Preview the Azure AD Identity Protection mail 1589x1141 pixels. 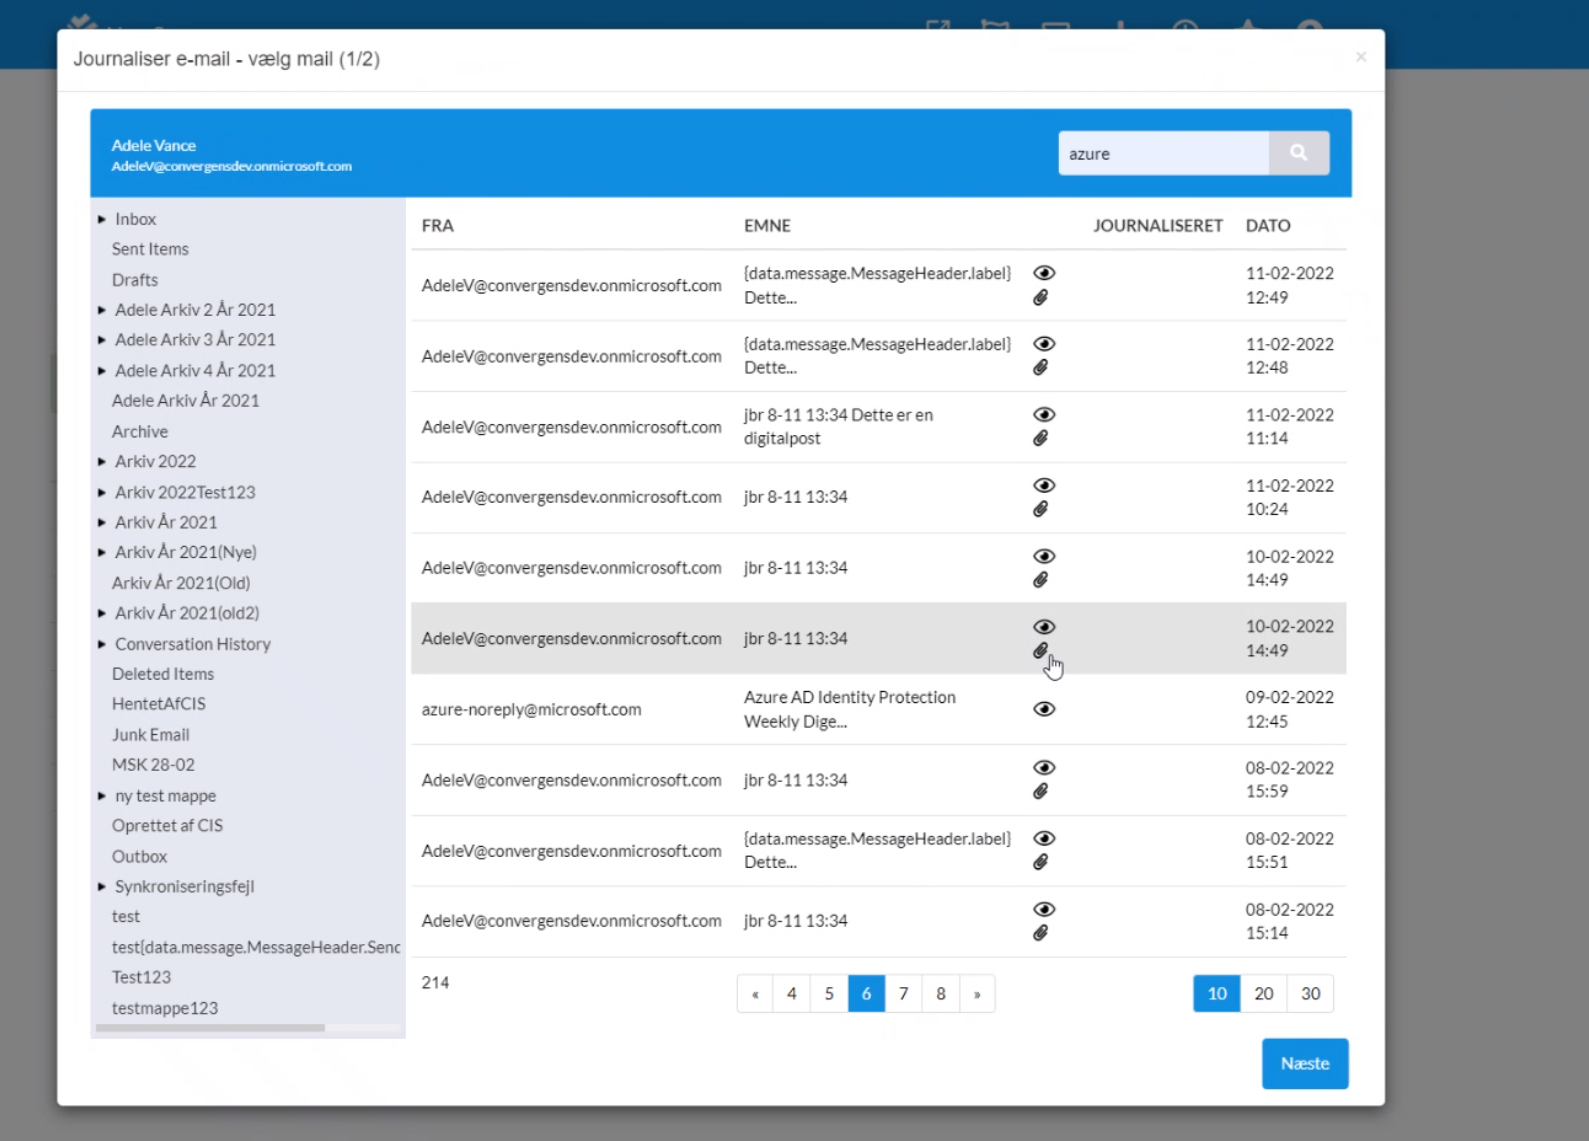click(x=1044, y=709)
